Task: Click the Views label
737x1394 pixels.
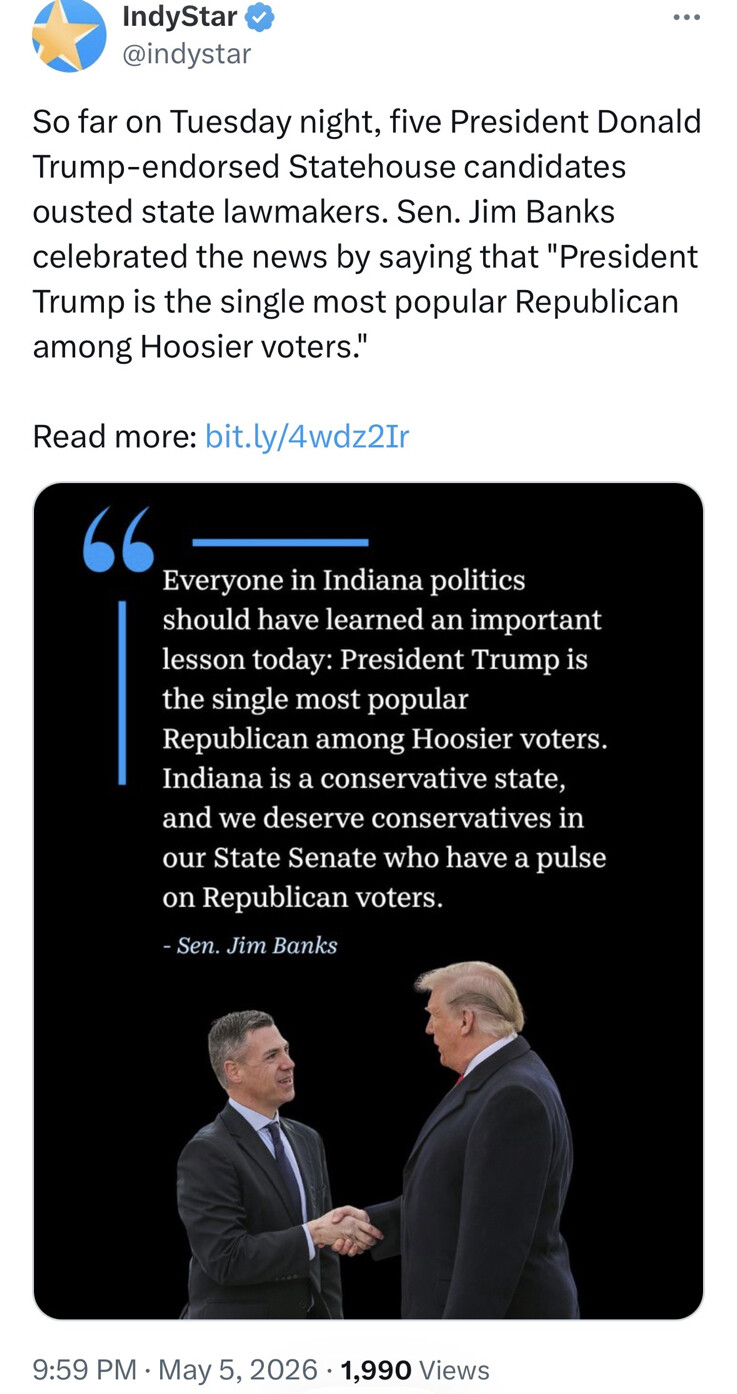Action: coord(454,1369)
